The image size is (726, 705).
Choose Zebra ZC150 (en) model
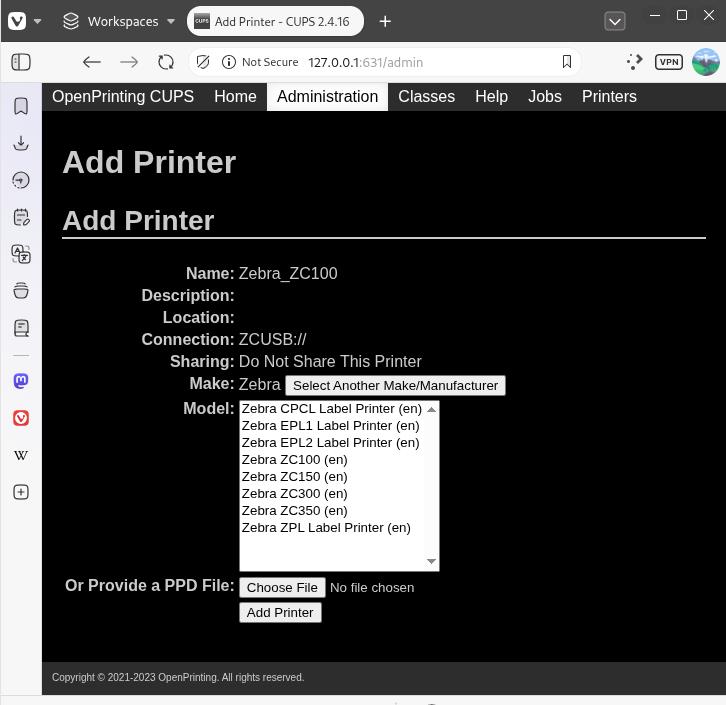point(332,477)
